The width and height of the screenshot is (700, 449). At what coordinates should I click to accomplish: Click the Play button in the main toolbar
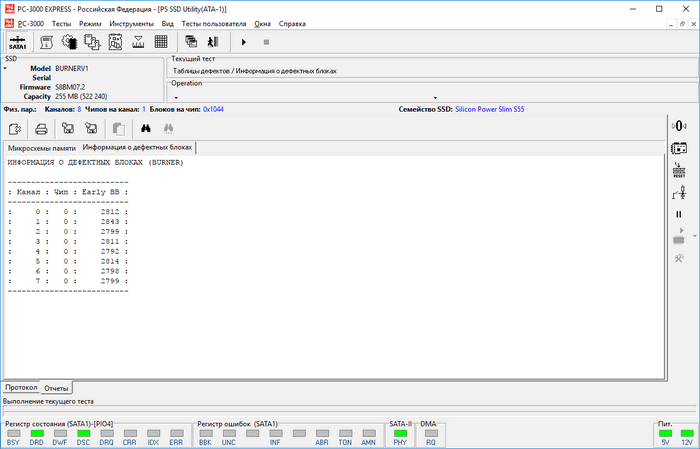244,42
